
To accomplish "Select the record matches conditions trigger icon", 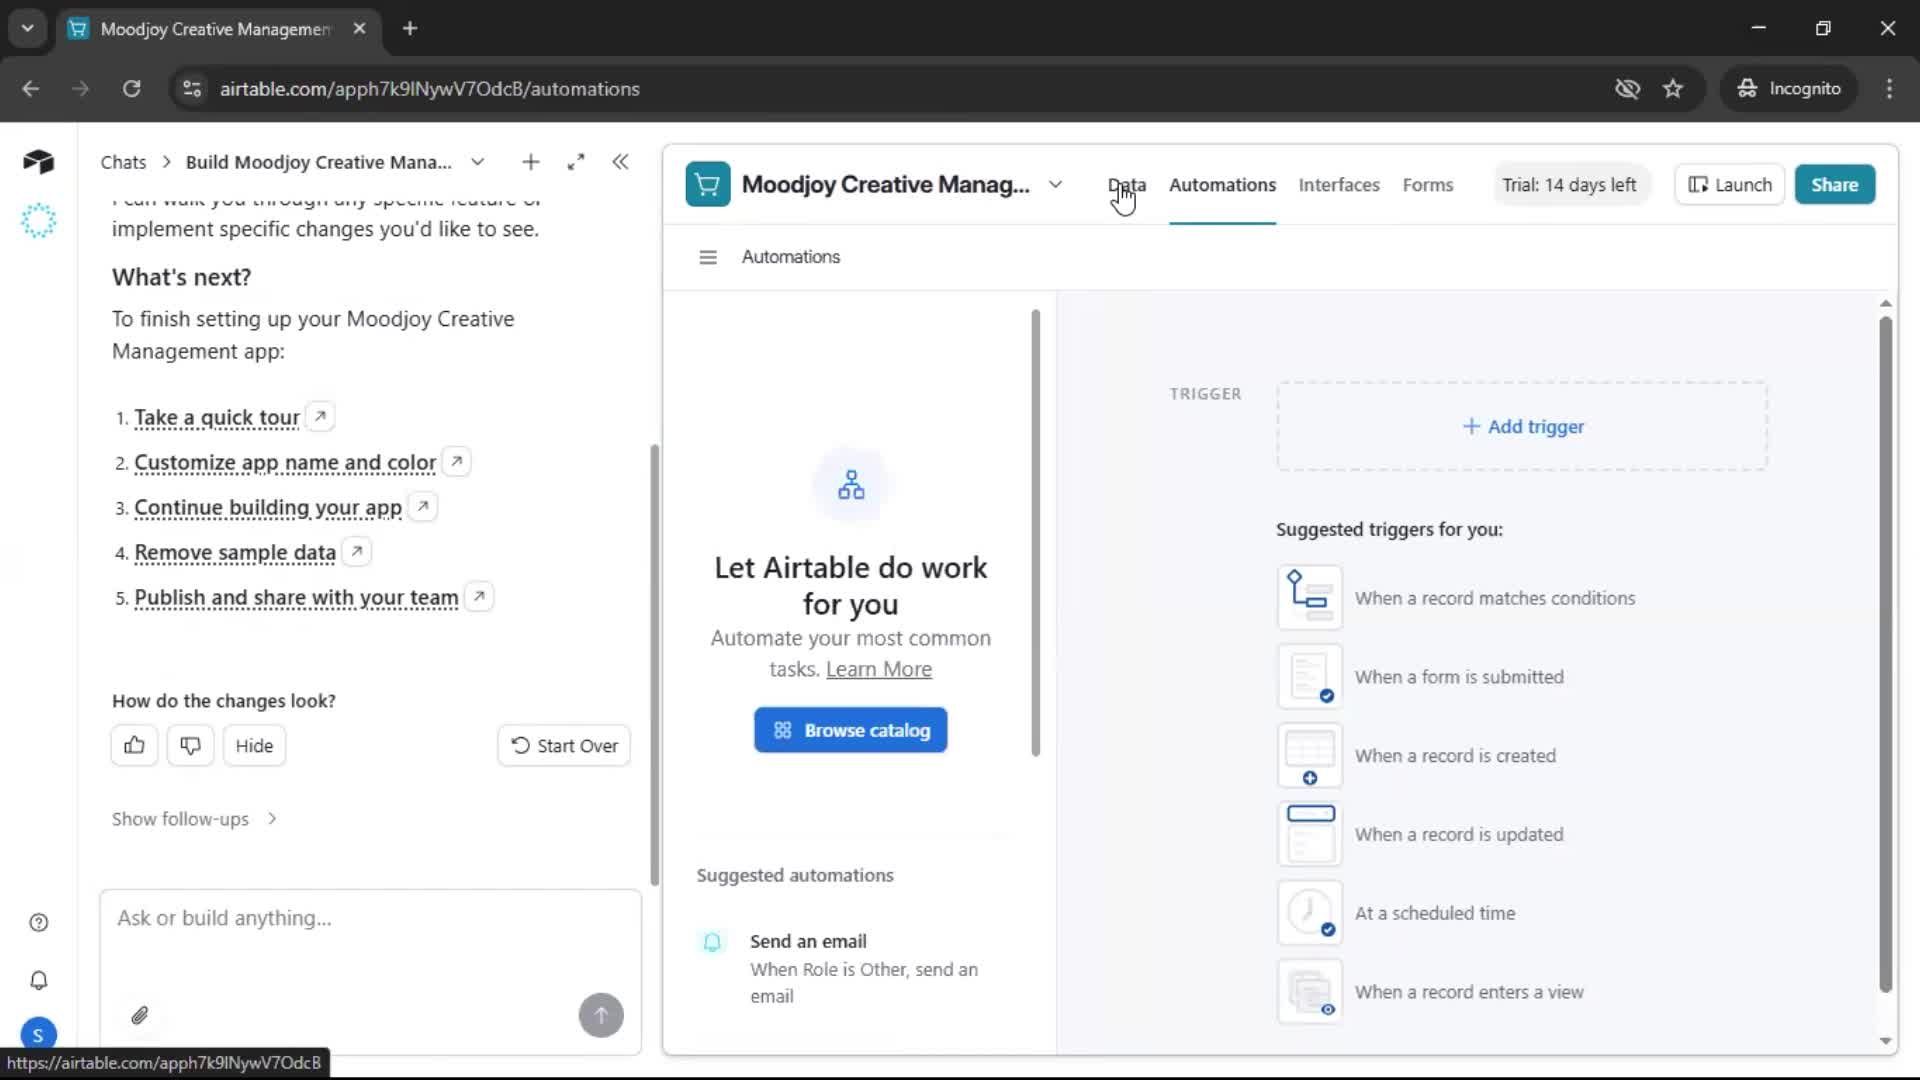I will [1310, 598].
